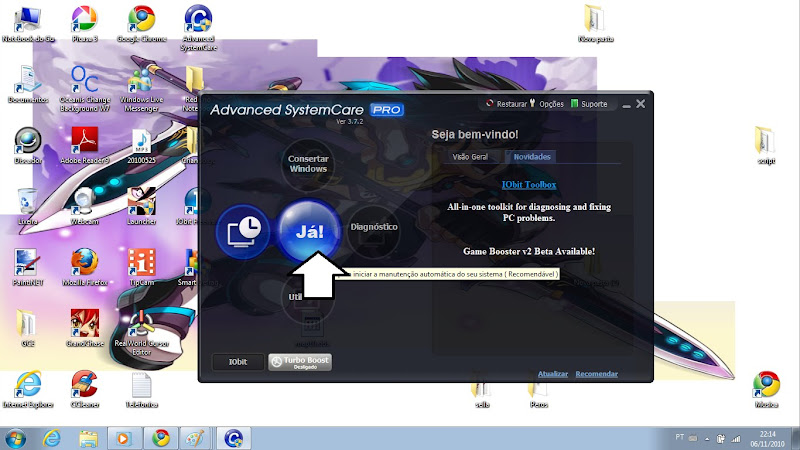This screenshot has height=450, width=800.
Task: Select the Chrome shortcut at desktop bottom-right
Action: click(766, 389)
